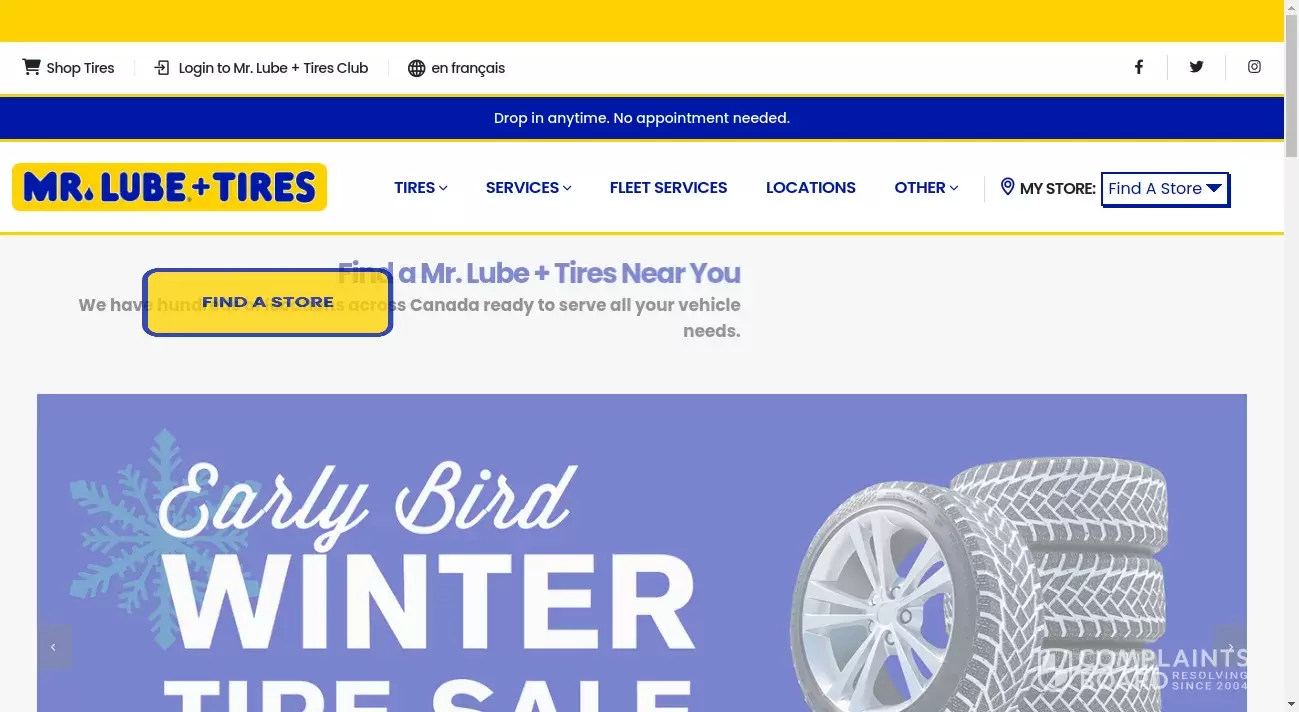Click the Mr. Lube + Tires logo
This screenshot has width=1299, height=712.
tap(170, 187)
